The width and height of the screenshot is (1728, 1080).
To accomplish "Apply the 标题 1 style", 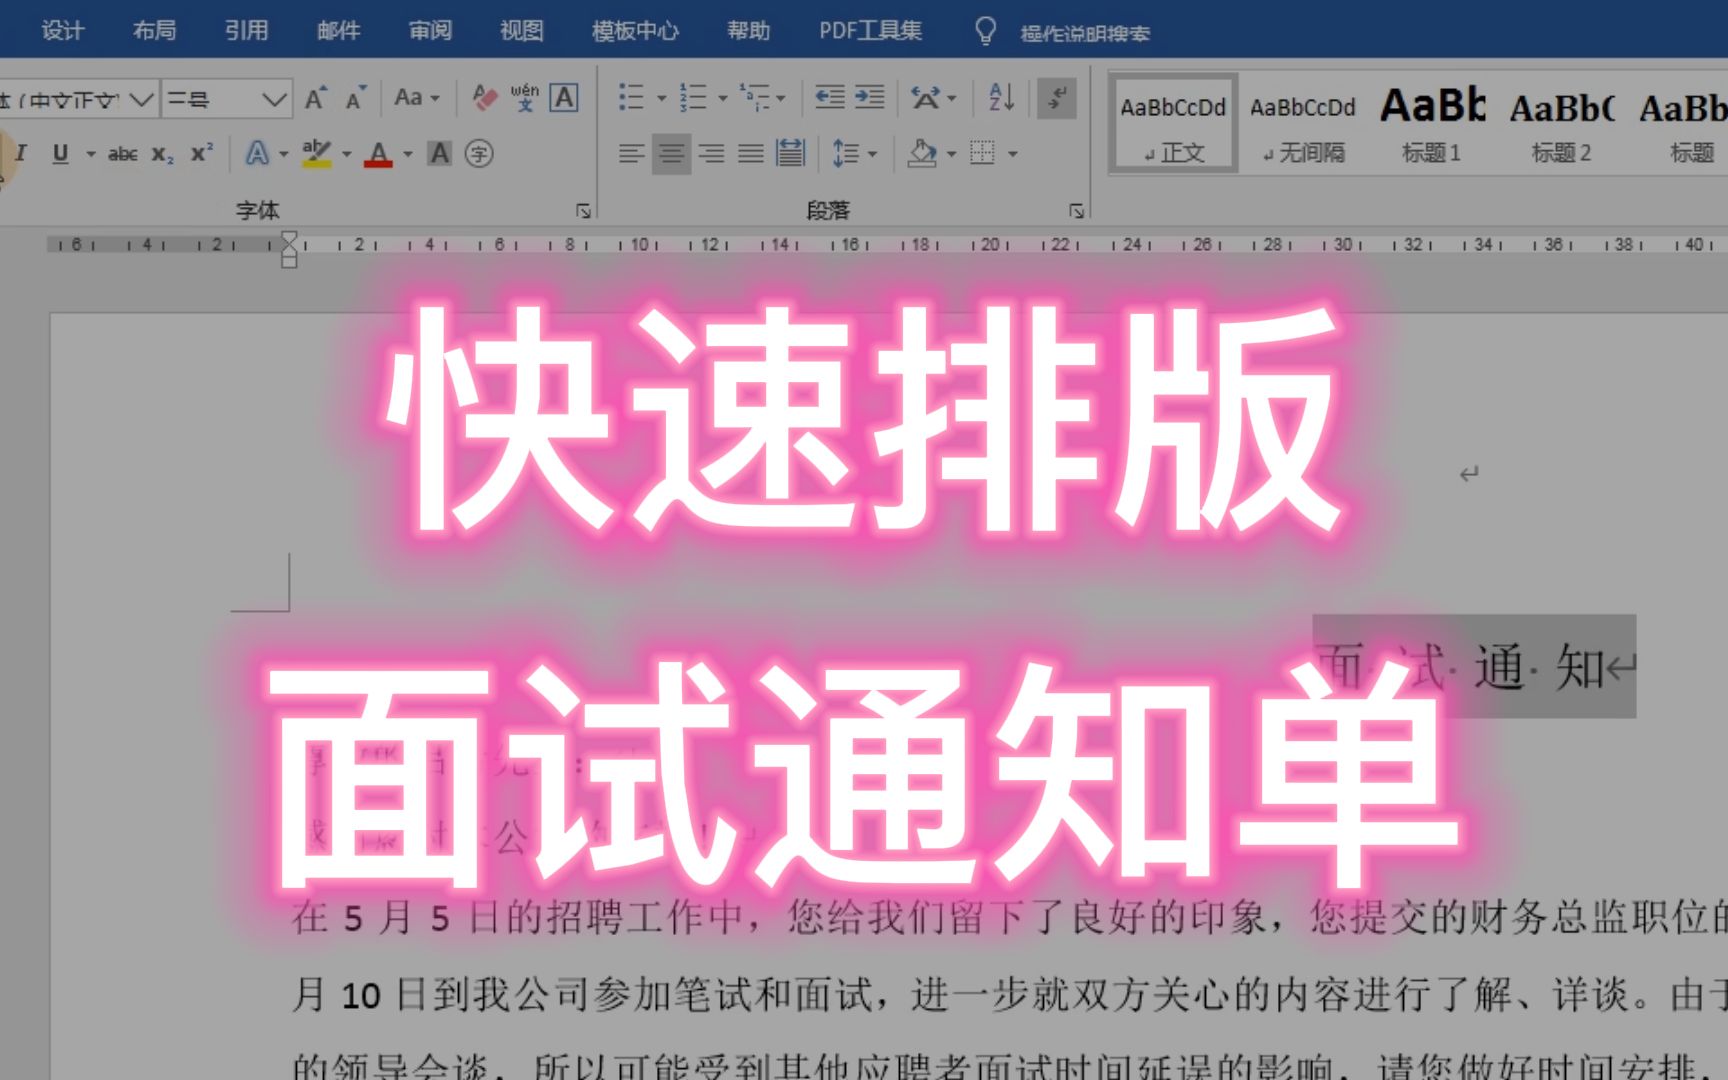I will 1432,124.
